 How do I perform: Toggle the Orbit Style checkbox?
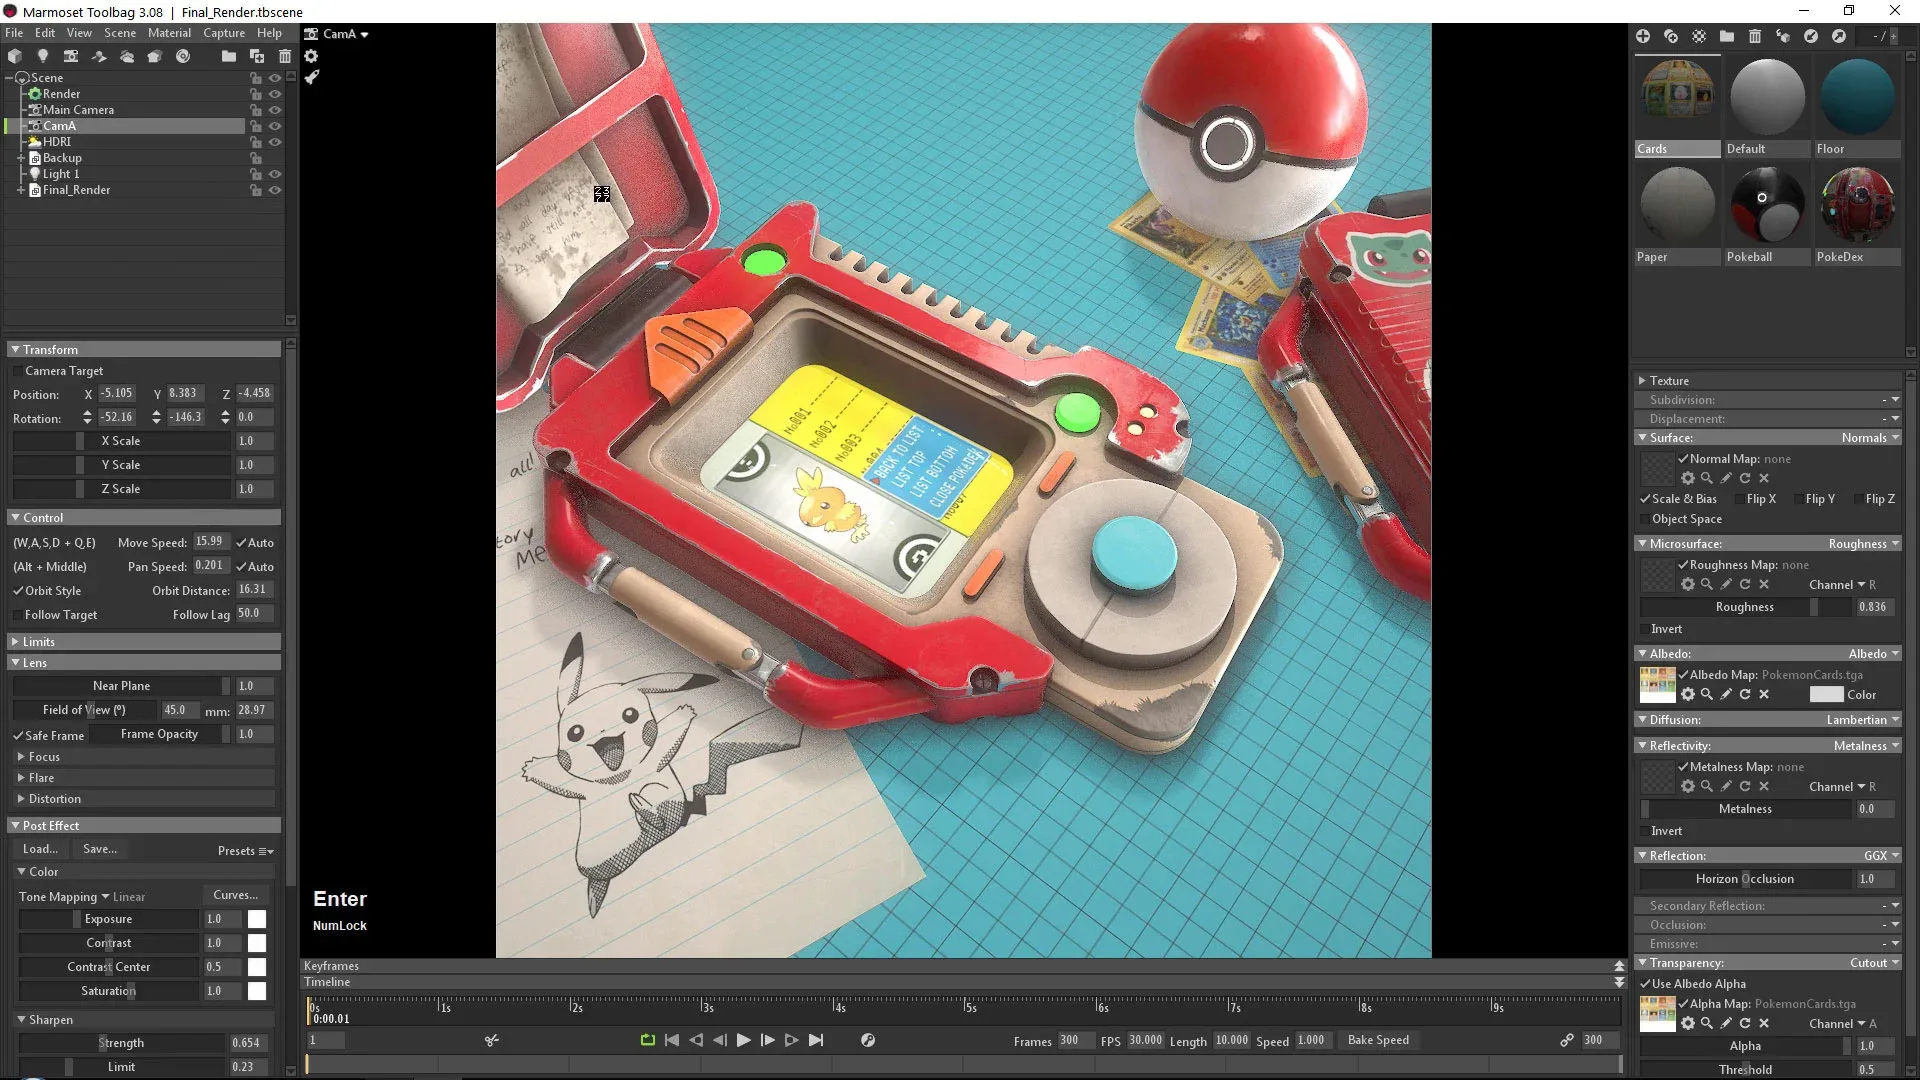coord(18,591)
